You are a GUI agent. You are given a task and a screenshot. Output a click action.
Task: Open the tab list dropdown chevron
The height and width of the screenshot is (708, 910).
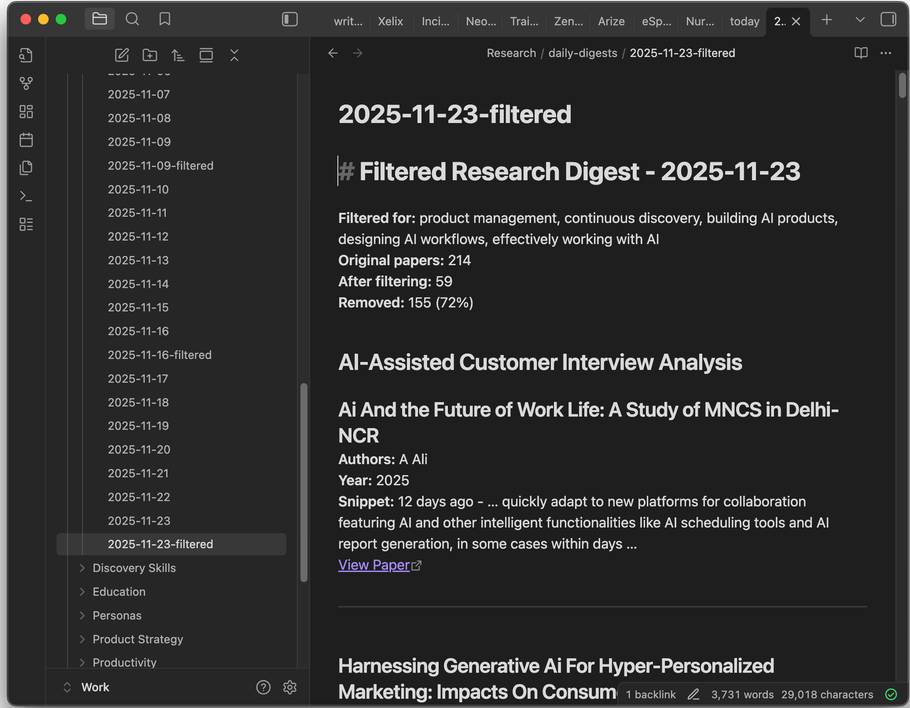tap(860, 18)
